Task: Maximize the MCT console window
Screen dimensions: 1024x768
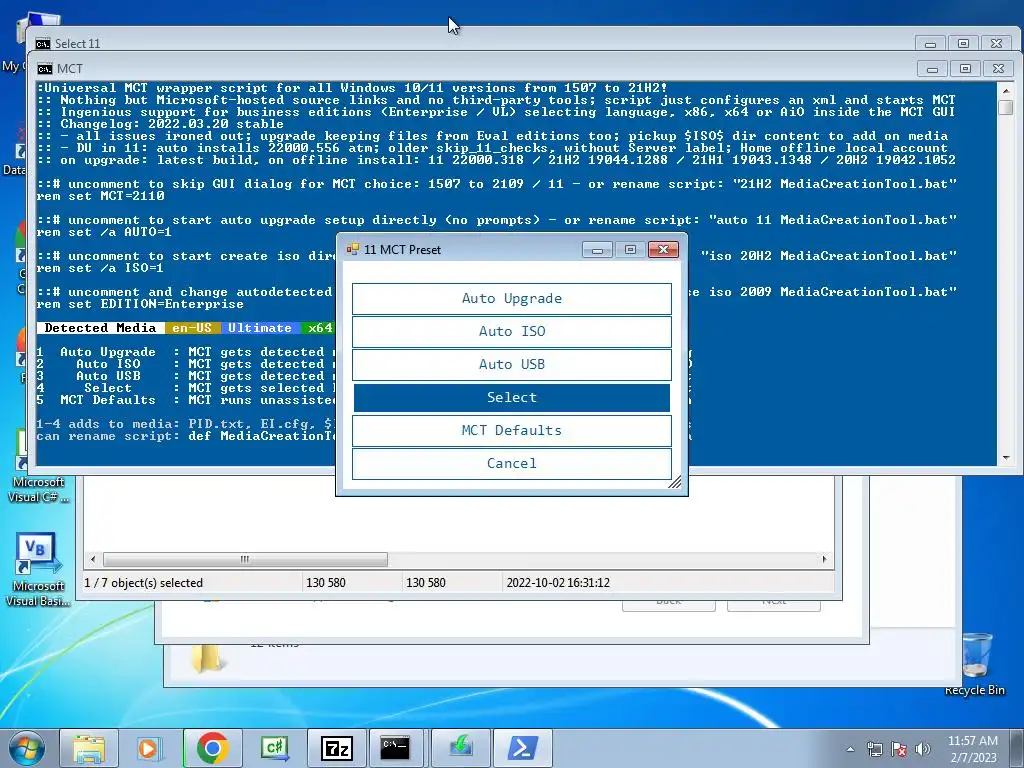Action: (x=965, y=69)
